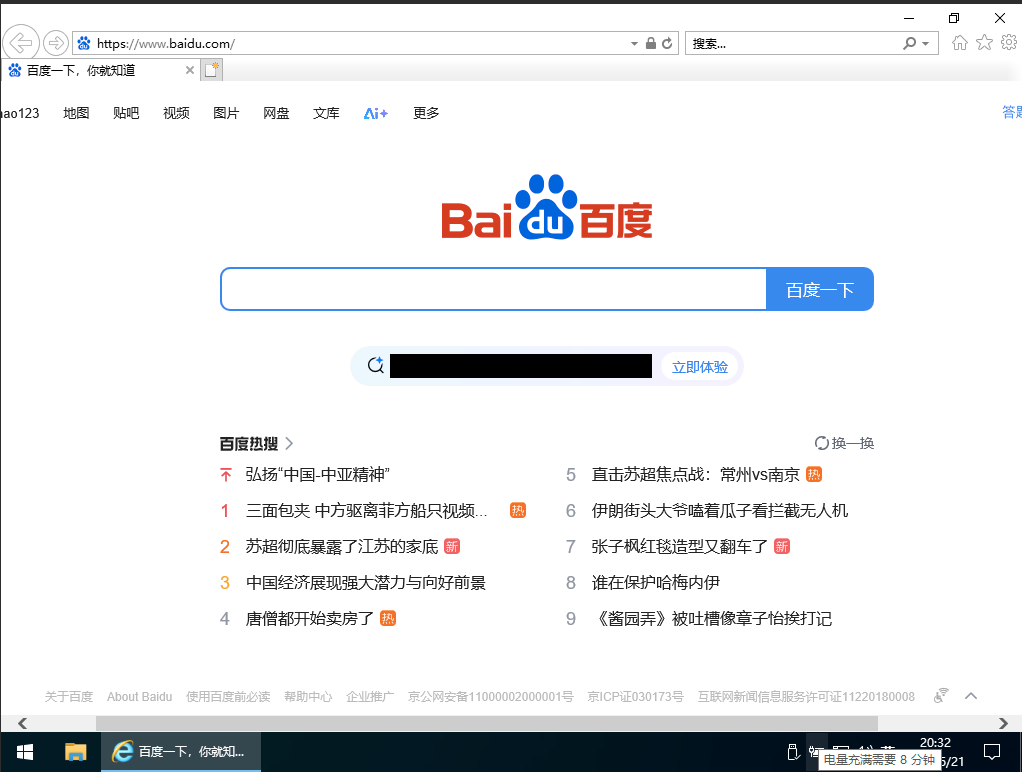Click the 新 badge next to 张子枫红毯造型又翻车了
1022x772 pixels.
coord(781,546)
